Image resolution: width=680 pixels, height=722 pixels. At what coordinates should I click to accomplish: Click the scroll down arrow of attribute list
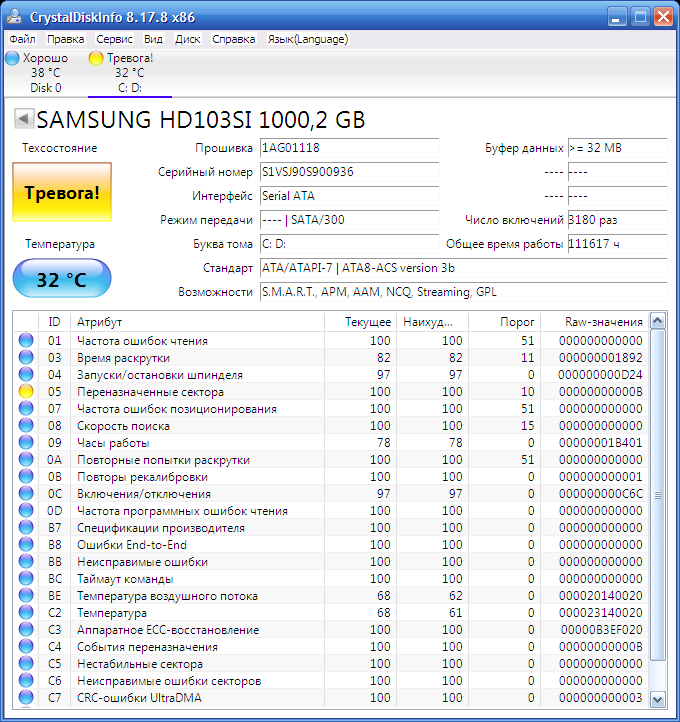[657, 699]
